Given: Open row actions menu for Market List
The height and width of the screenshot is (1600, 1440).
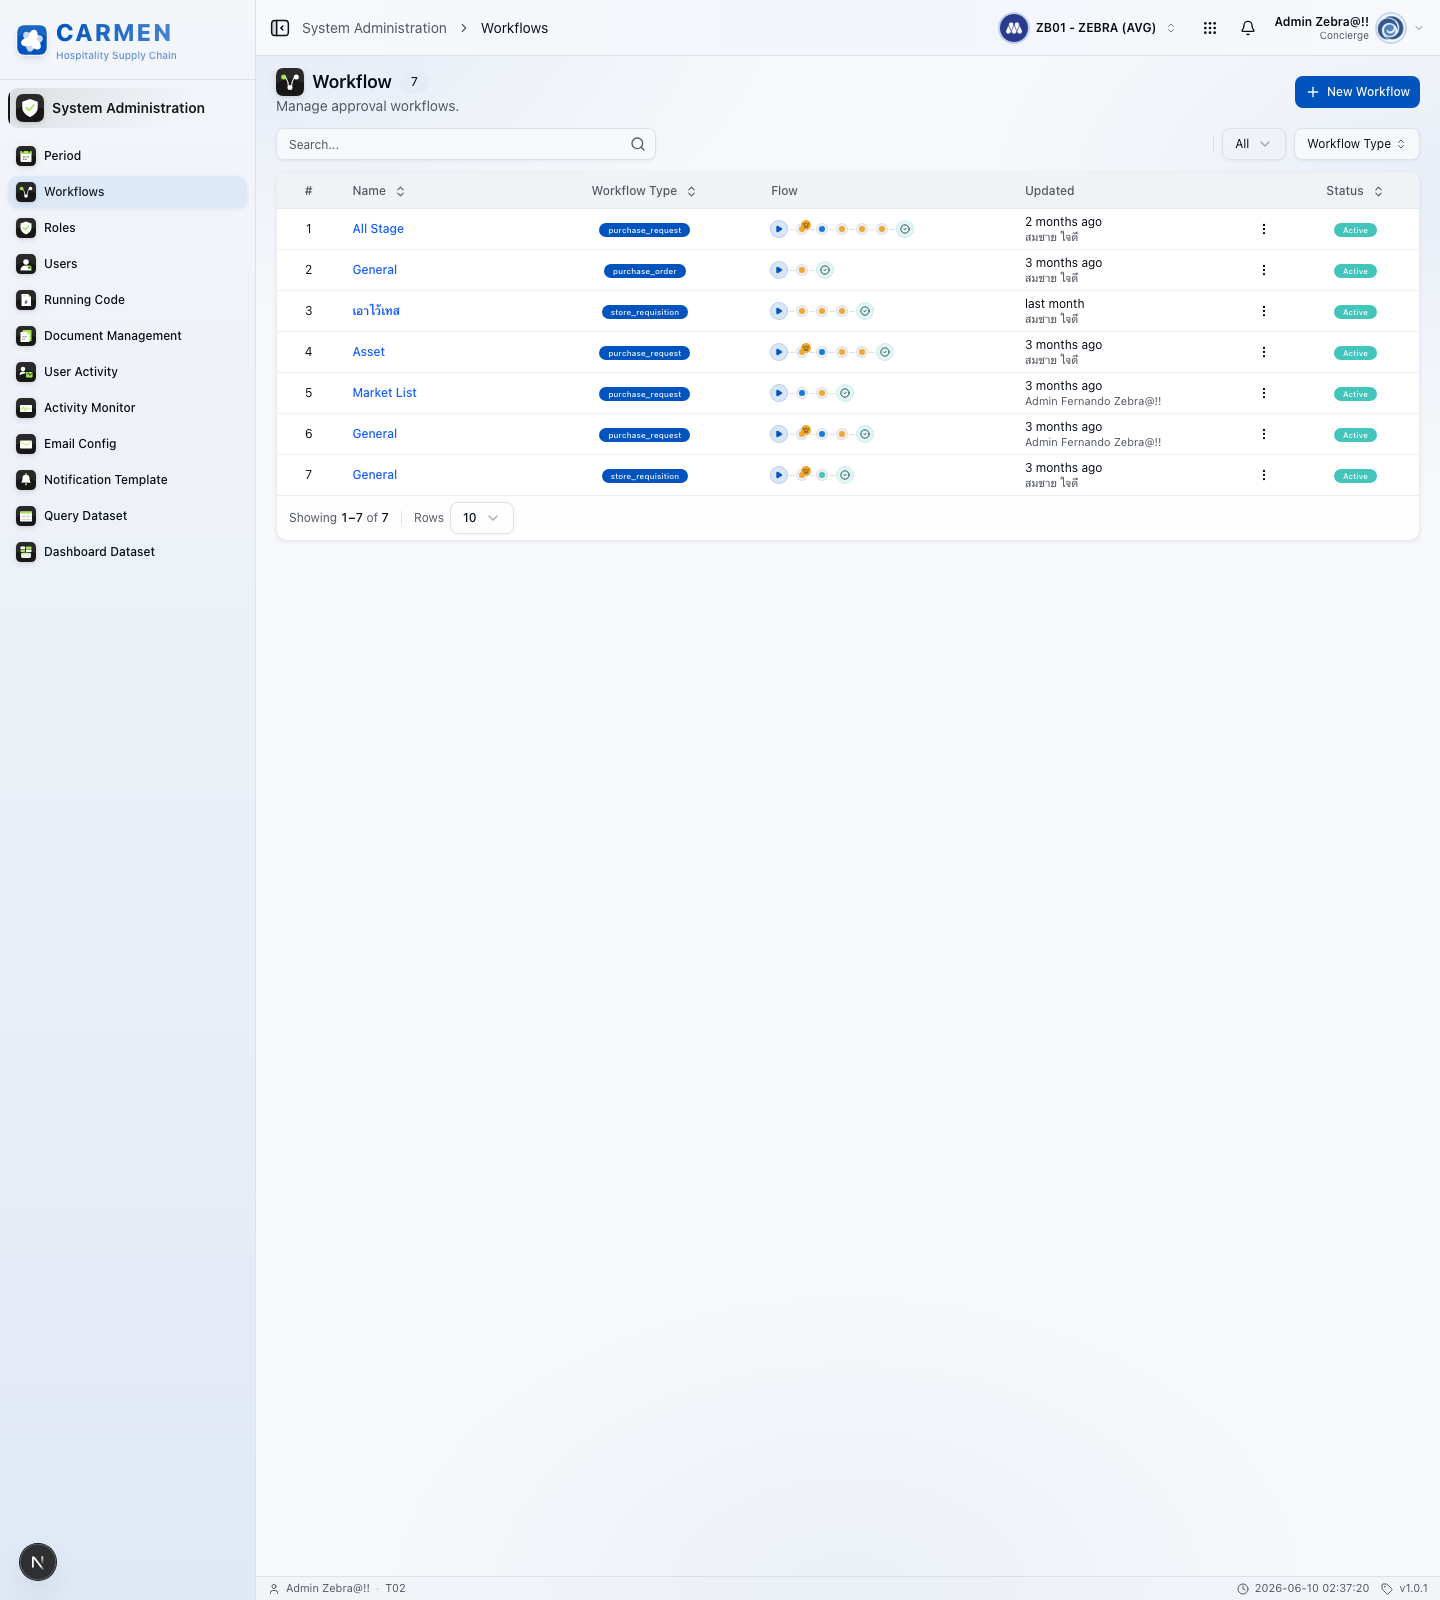Looking at the screenshot, I should pos(1264,393).
